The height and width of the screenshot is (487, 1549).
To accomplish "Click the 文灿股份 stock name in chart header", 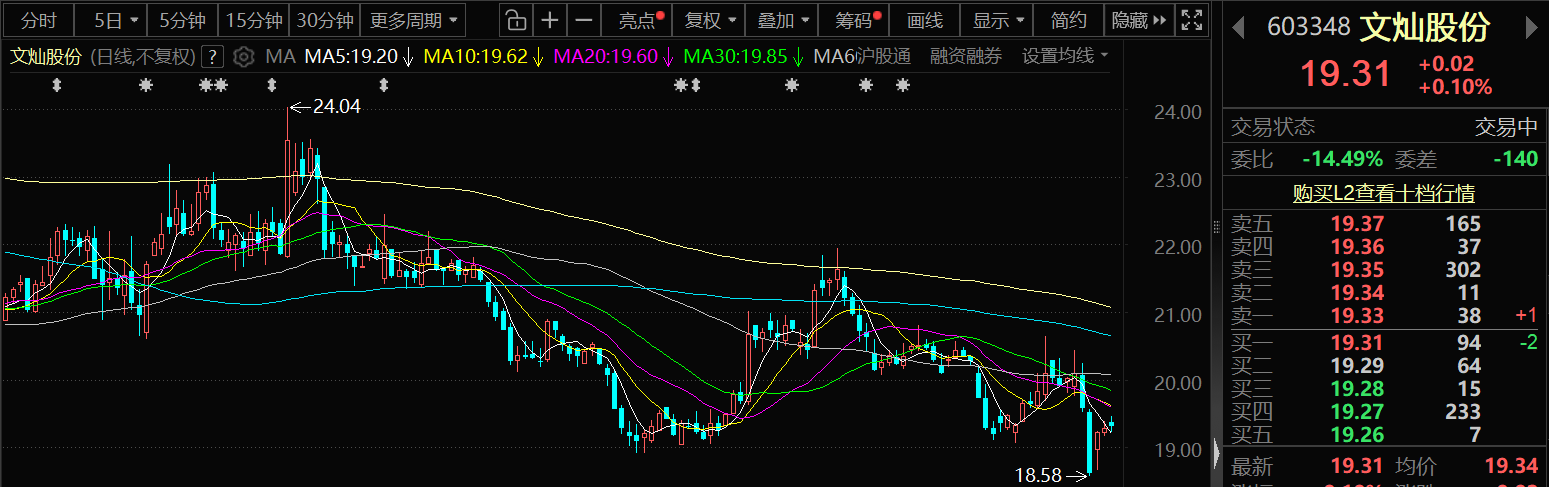I will (46, 56).
